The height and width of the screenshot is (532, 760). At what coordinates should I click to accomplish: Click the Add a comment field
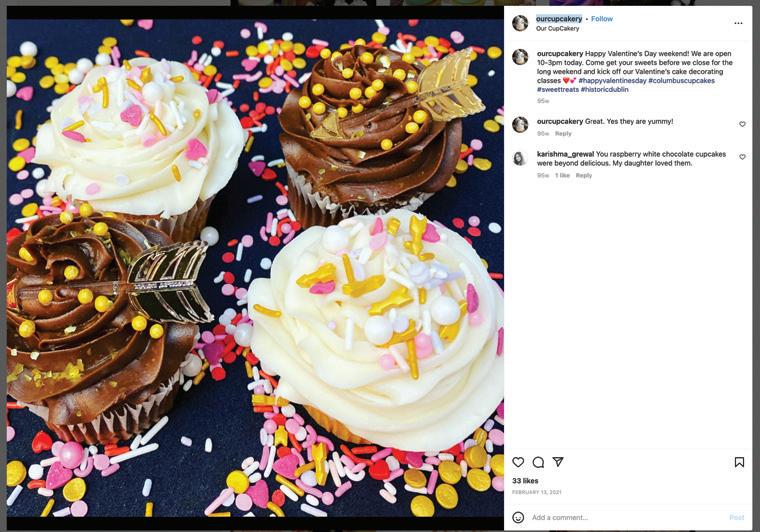625,517
